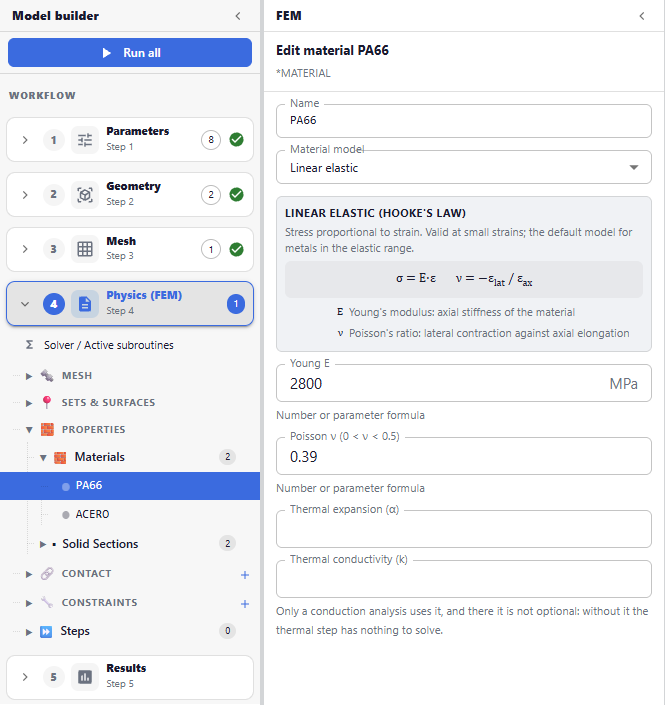Screen dimensions: 665x705
Task: Expand the Parameters step chevron
Action: (x=25, y=140)
